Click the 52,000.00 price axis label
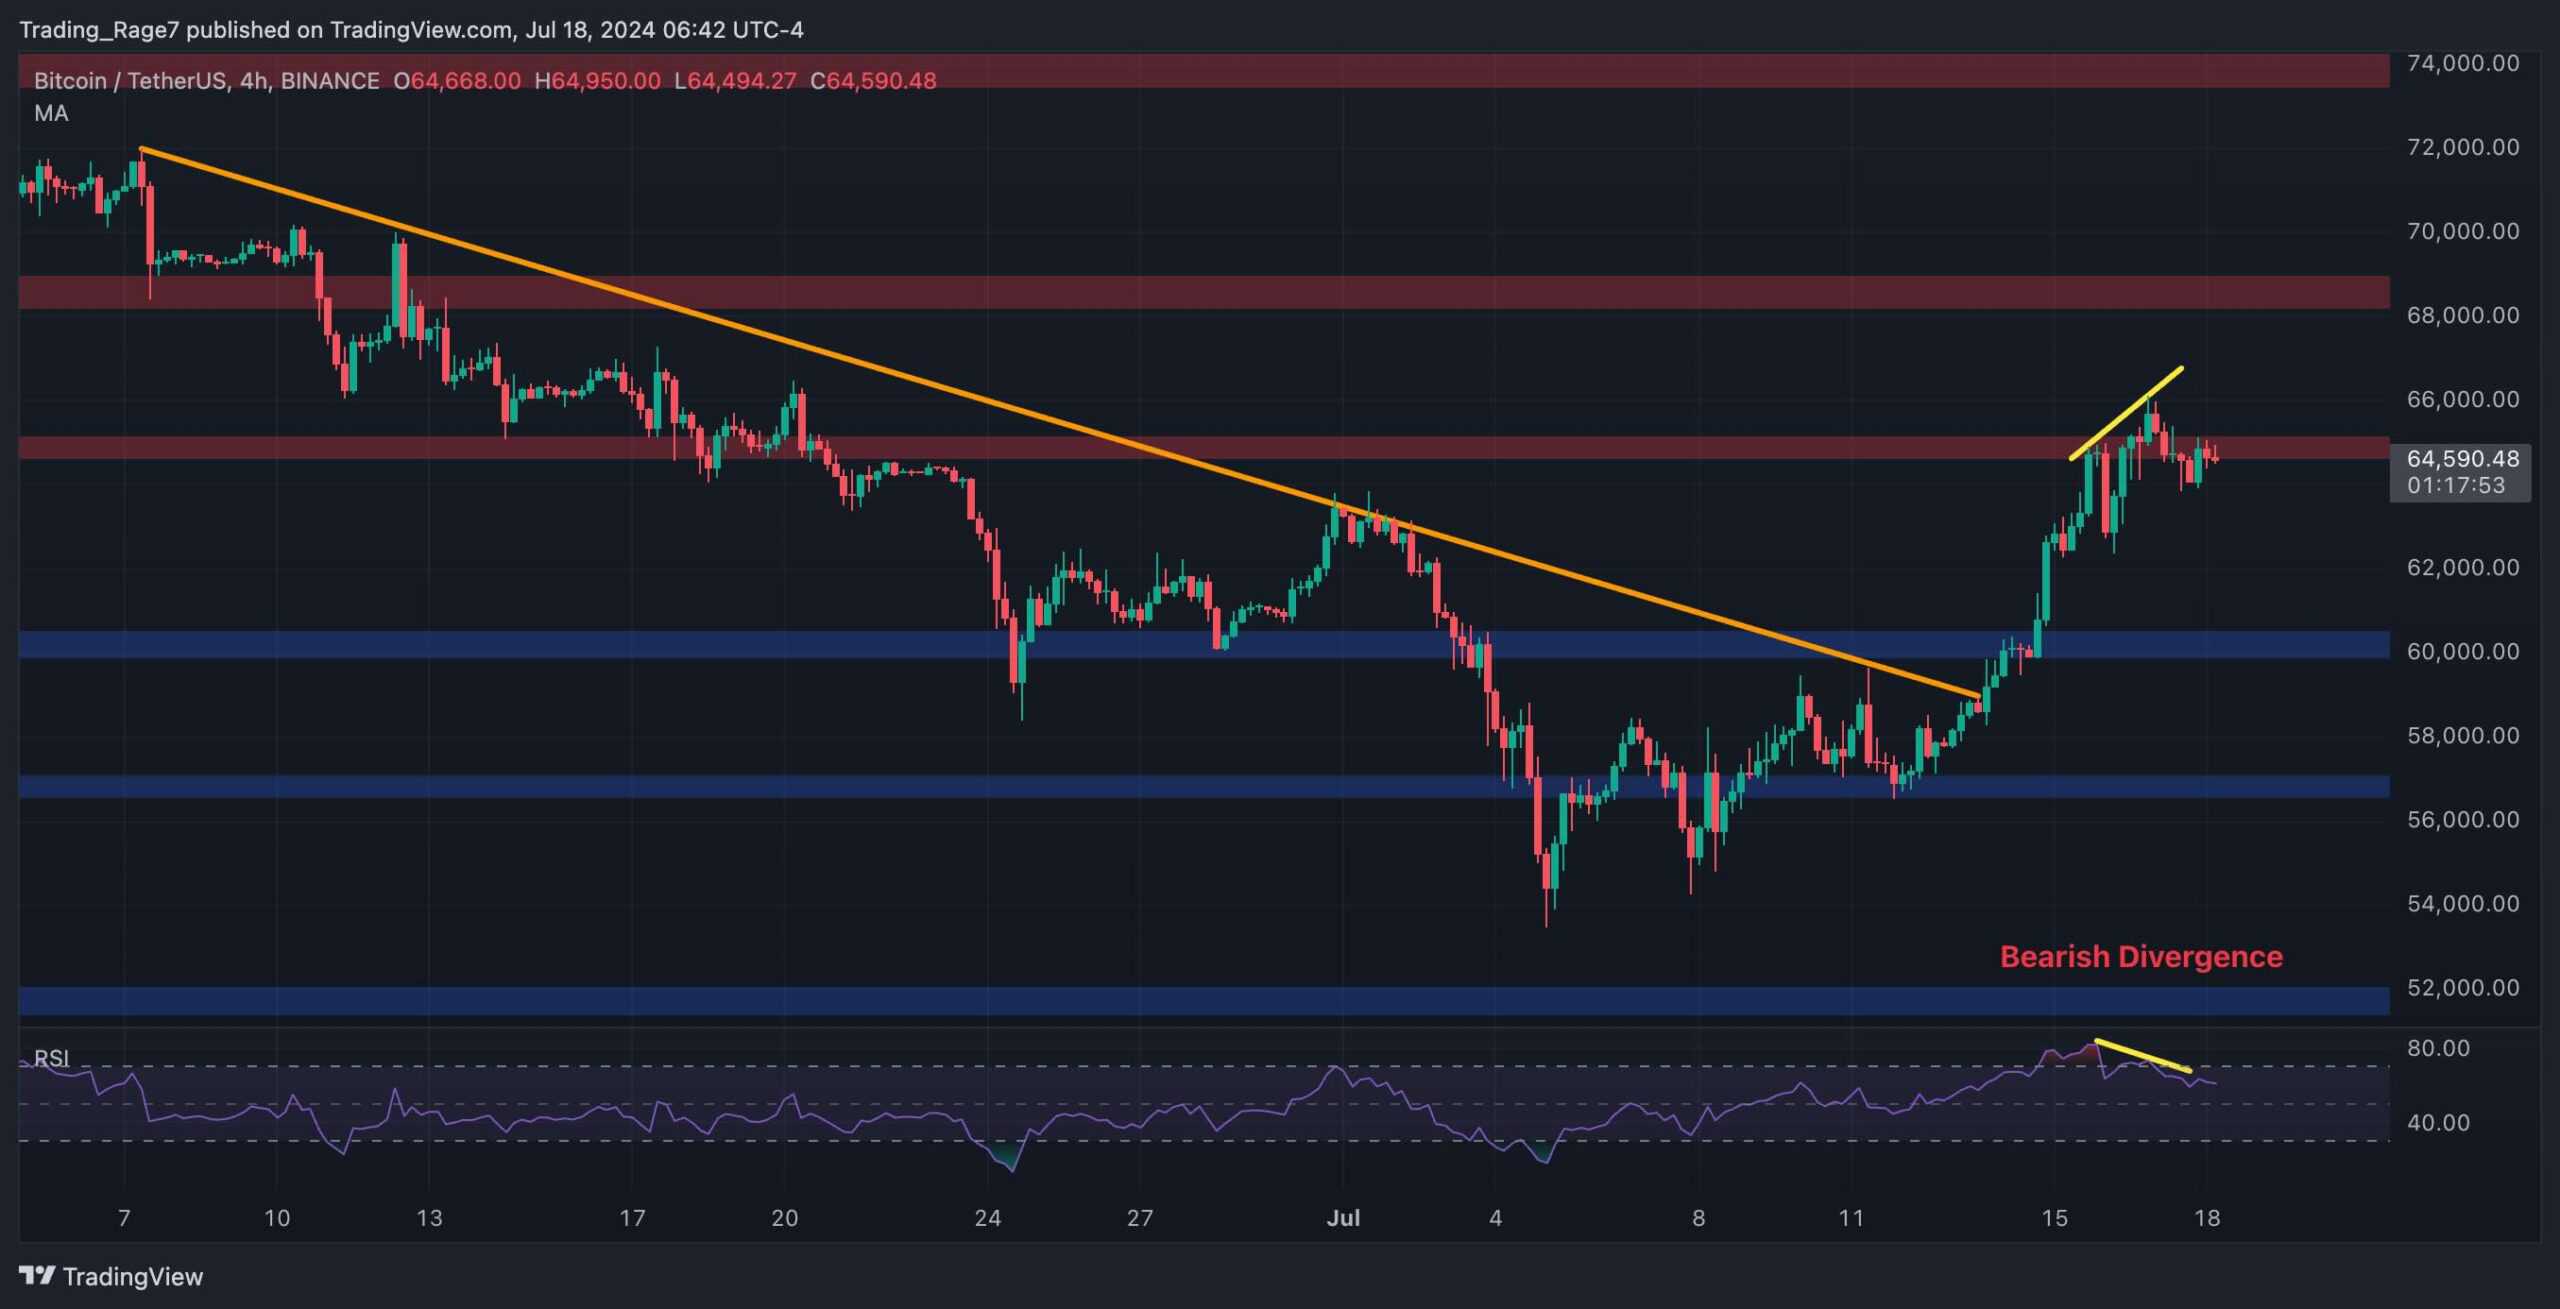 coord(2462,987)
